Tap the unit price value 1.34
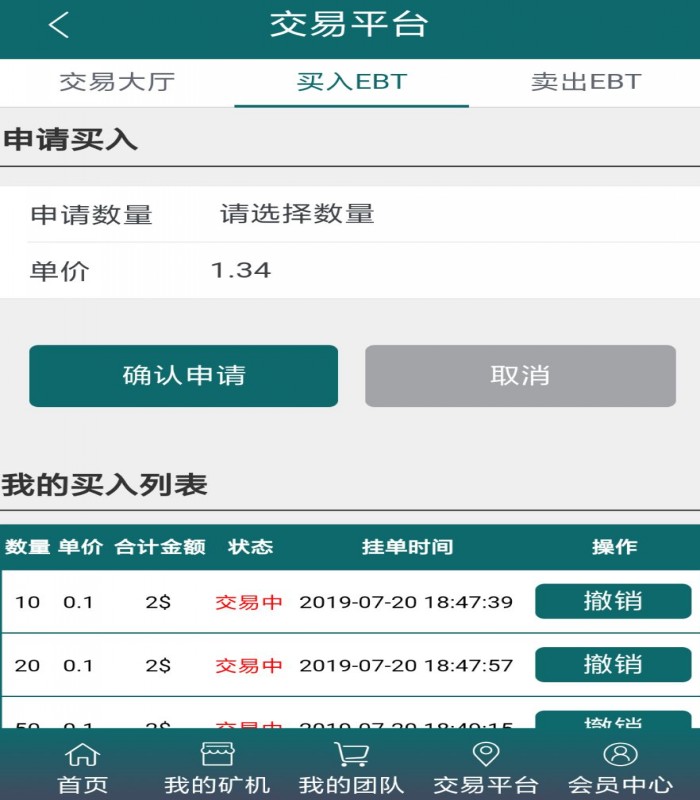Viewport: 700px width, 800px height. [241, 271]
